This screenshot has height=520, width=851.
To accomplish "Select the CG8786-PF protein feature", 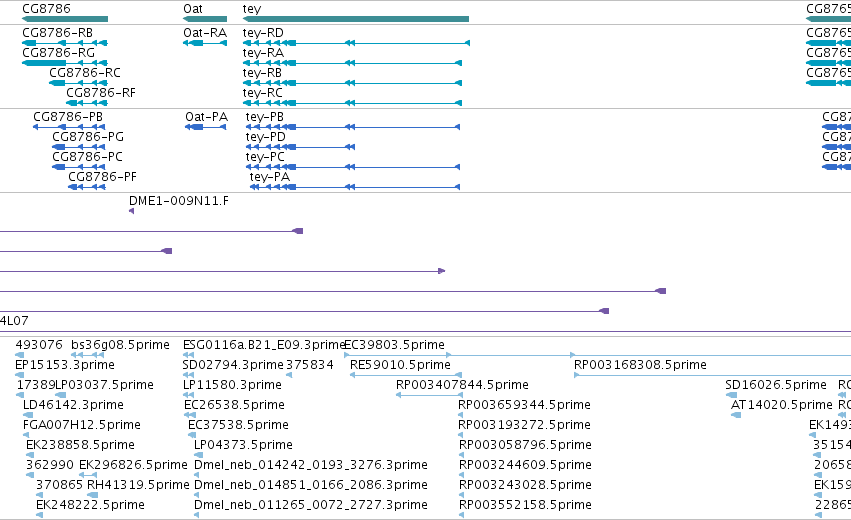I will [87, 187].
